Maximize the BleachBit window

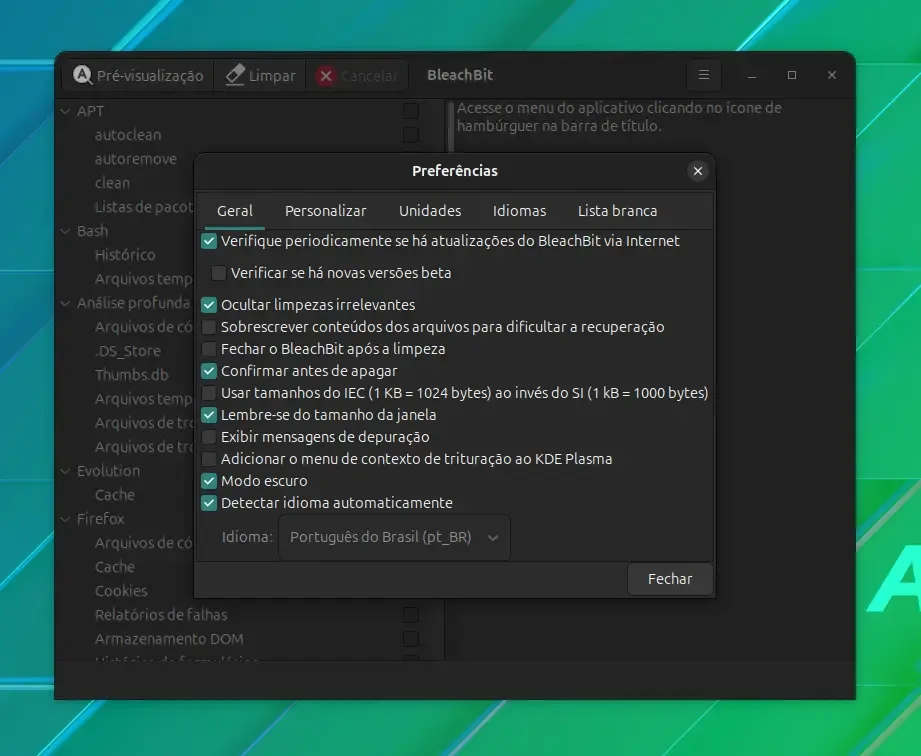(792, 75)
